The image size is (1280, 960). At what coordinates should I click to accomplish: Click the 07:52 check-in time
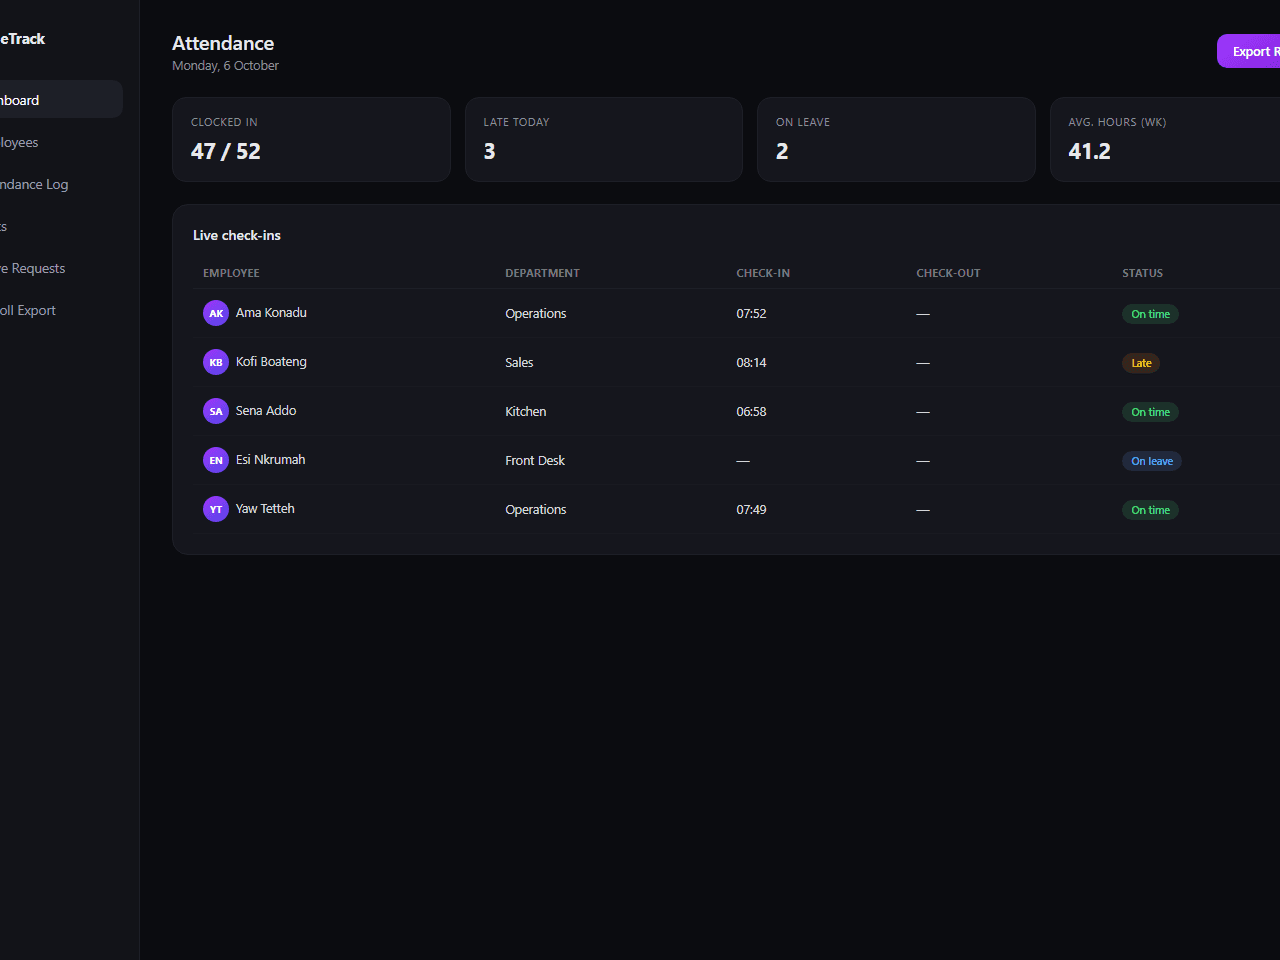(x=751, y=314)
